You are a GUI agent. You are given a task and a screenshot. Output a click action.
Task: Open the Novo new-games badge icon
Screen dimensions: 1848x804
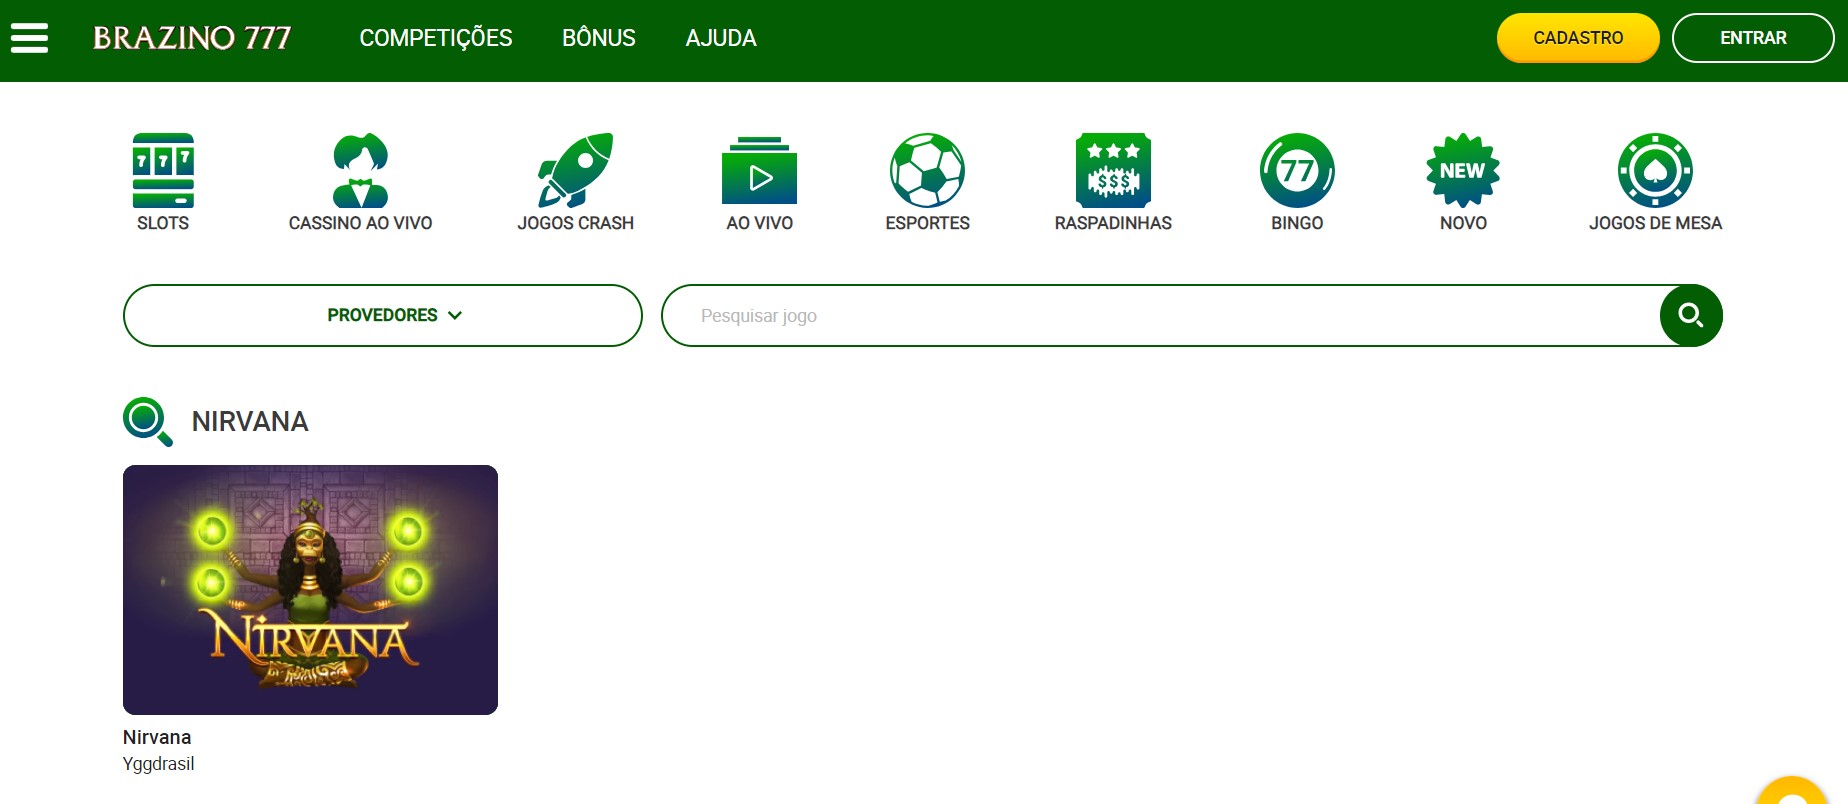(1463, 170)
